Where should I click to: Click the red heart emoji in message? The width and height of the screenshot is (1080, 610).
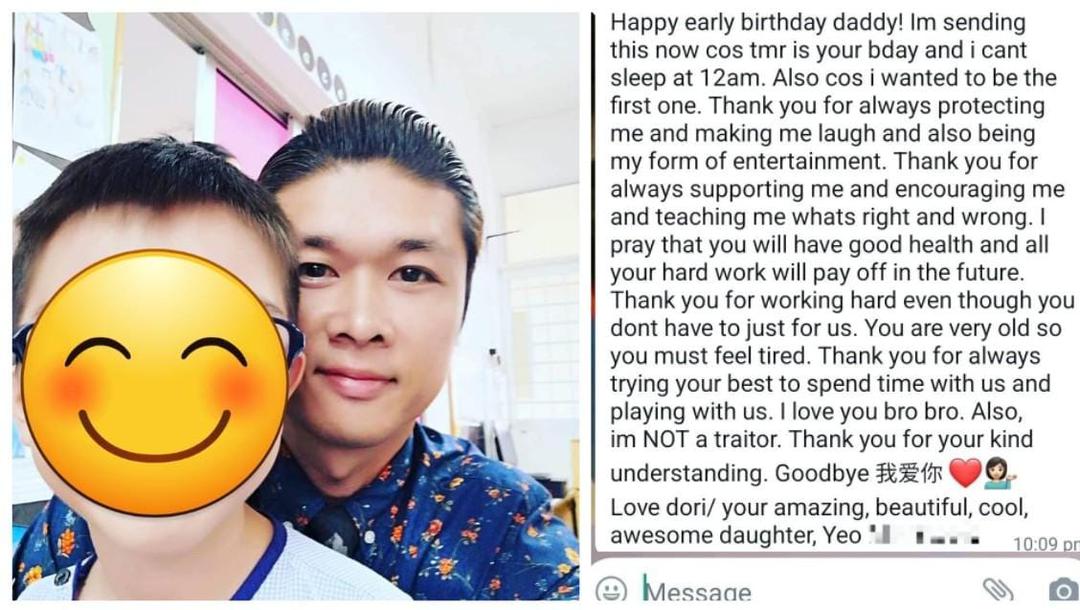(964, 473)
